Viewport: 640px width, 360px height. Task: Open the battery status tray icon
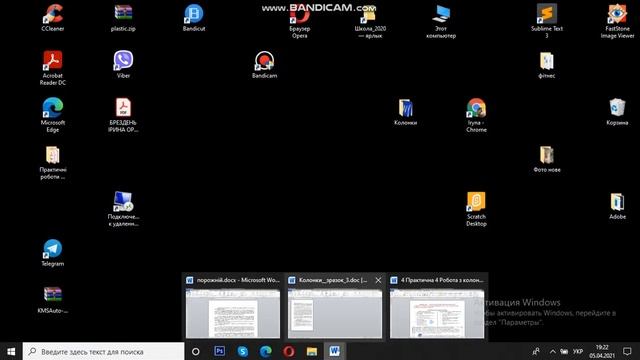point(564,351)
